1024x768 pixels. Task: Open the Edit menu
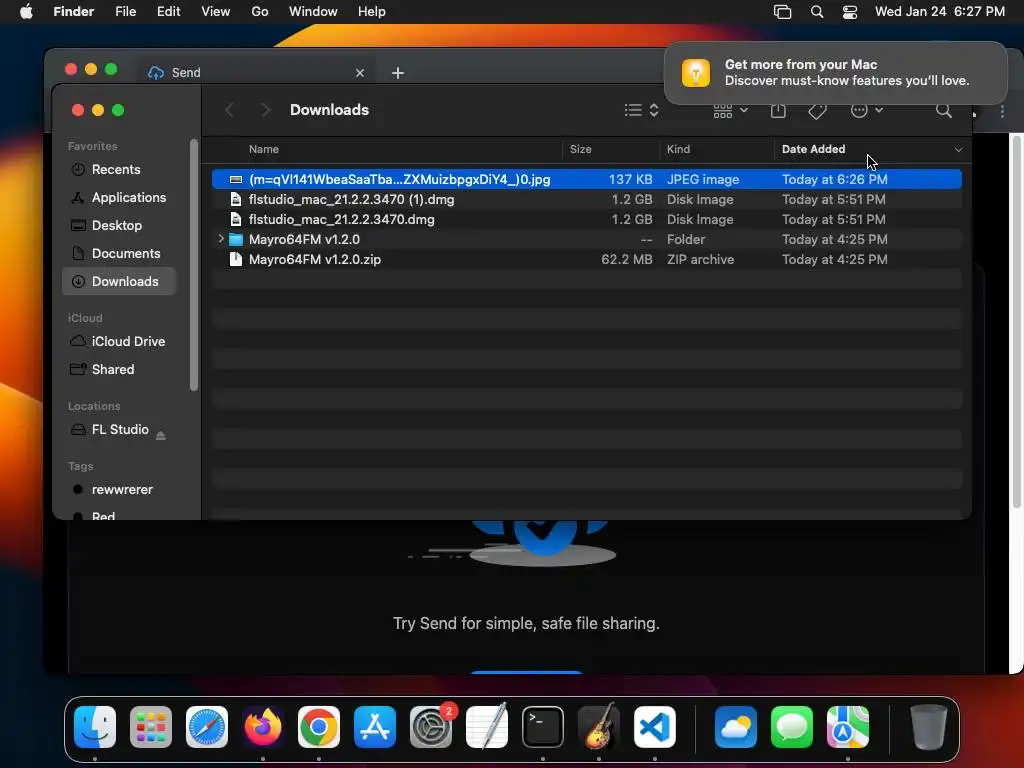168,12
